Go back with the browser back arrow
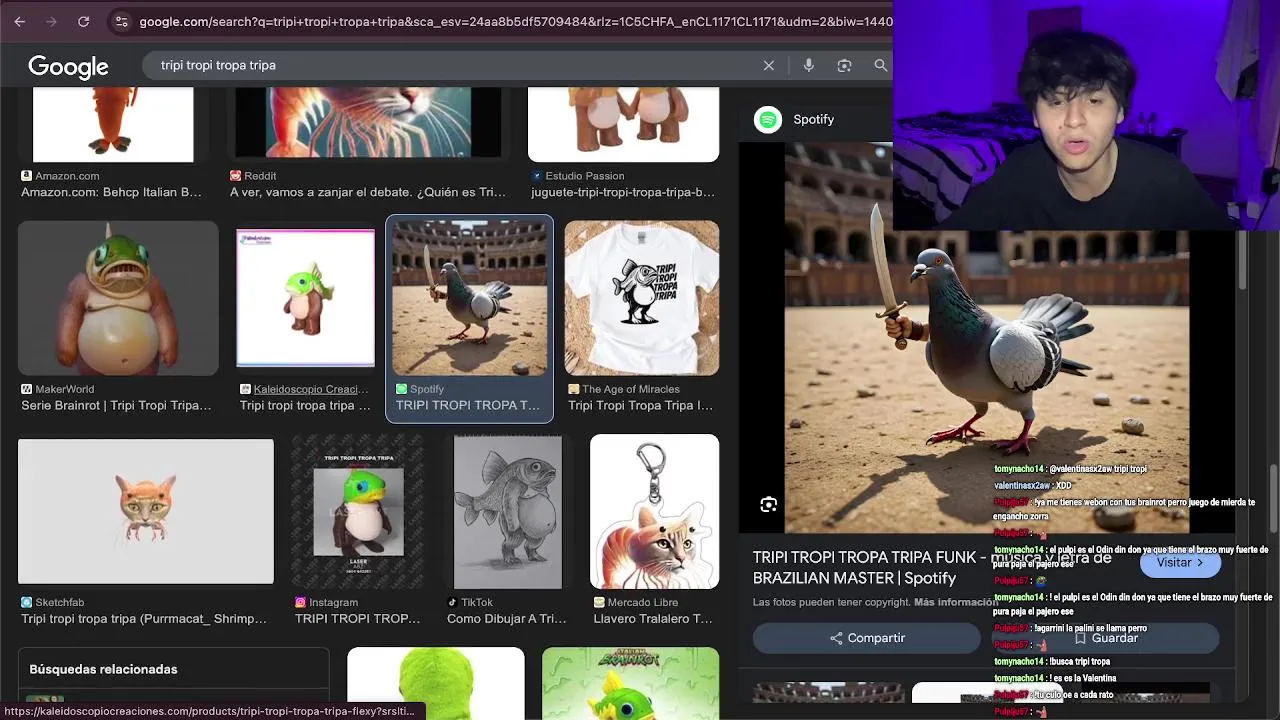Viewport: 1280px width, 720px height. click(20, 21)
